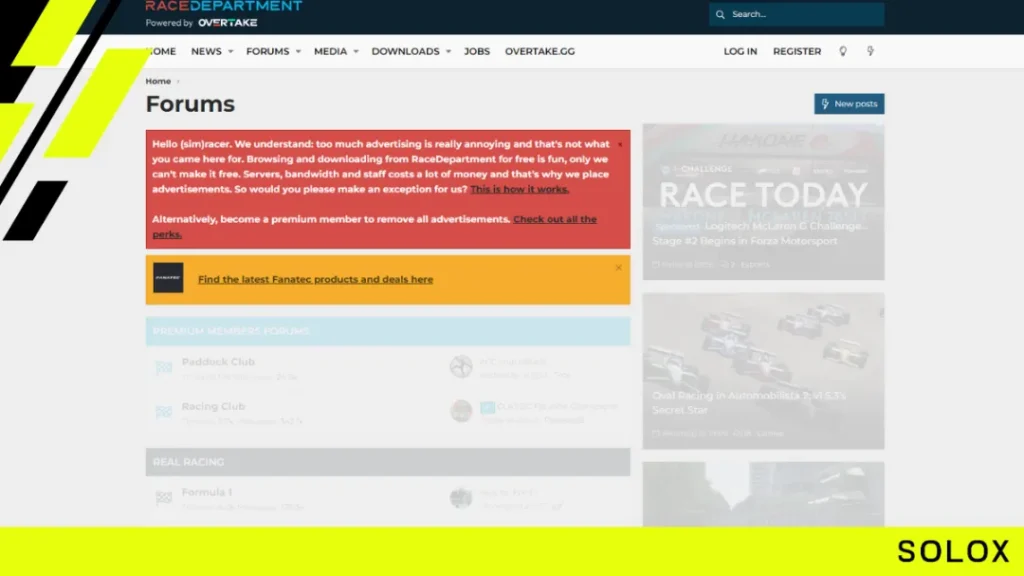Image resolution: width=1024 pixels, height=576 pixels.
Task: Expand the MEDIA dropdown arrow
Action: 356,52
